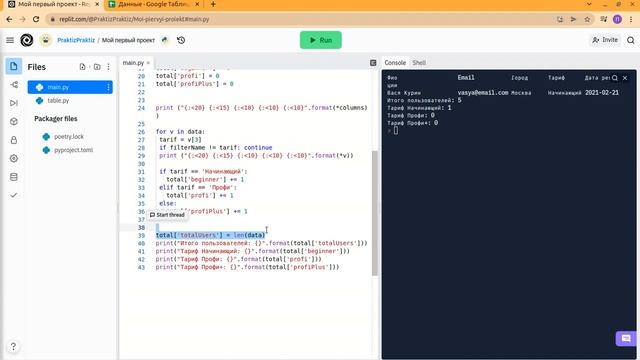Clear console with X icon
Viewport: 640px width, 360px height.
[625, 78]
